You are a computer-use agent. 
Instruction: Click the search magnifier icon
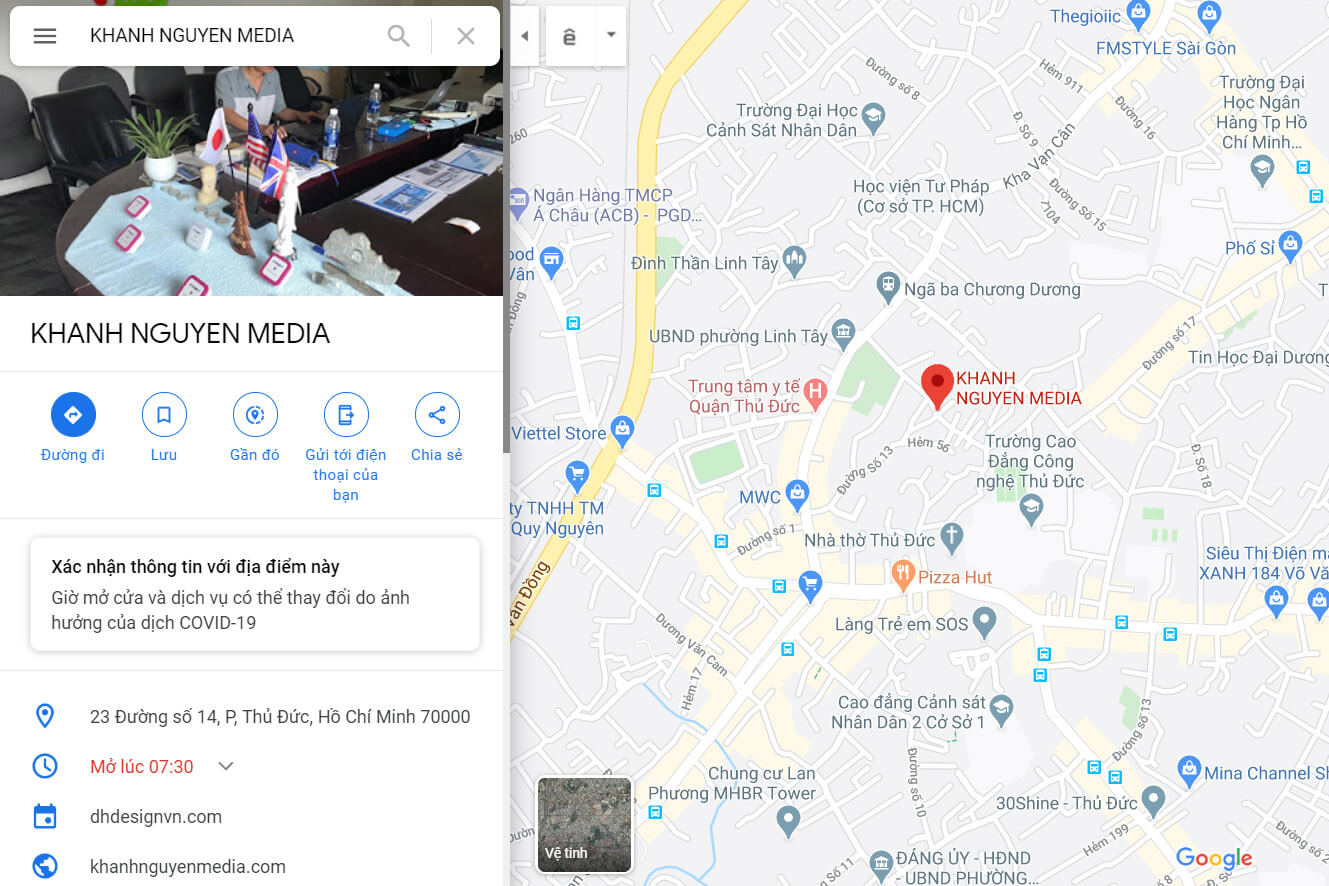coord(399,36)
